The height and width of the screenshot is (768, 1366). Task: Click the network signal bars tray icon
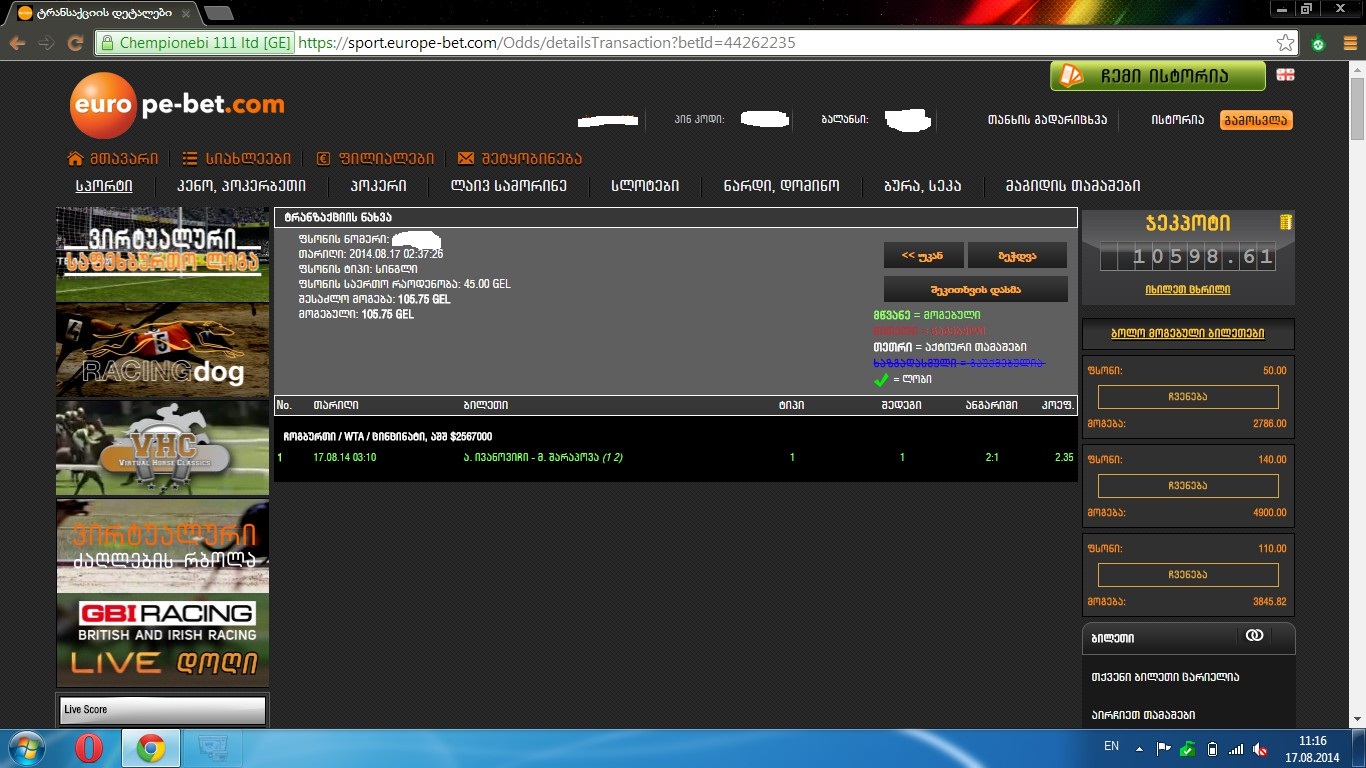point(1236,749)
